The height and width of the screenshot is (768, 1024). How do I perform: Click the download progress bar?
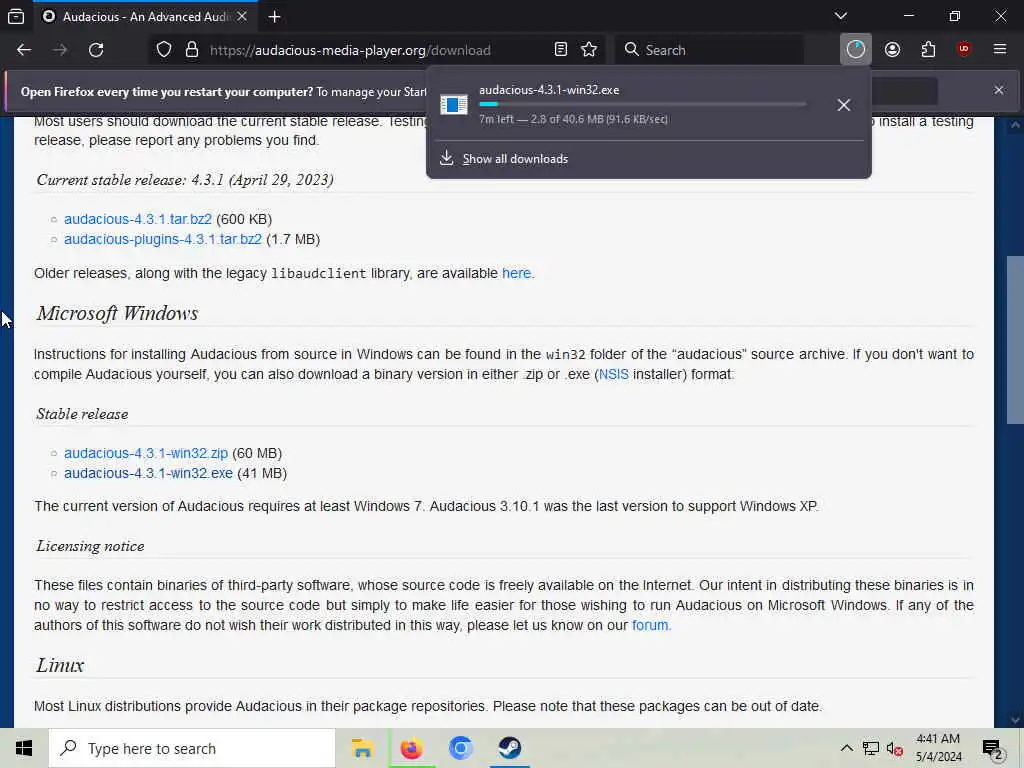tap(643, 104)
